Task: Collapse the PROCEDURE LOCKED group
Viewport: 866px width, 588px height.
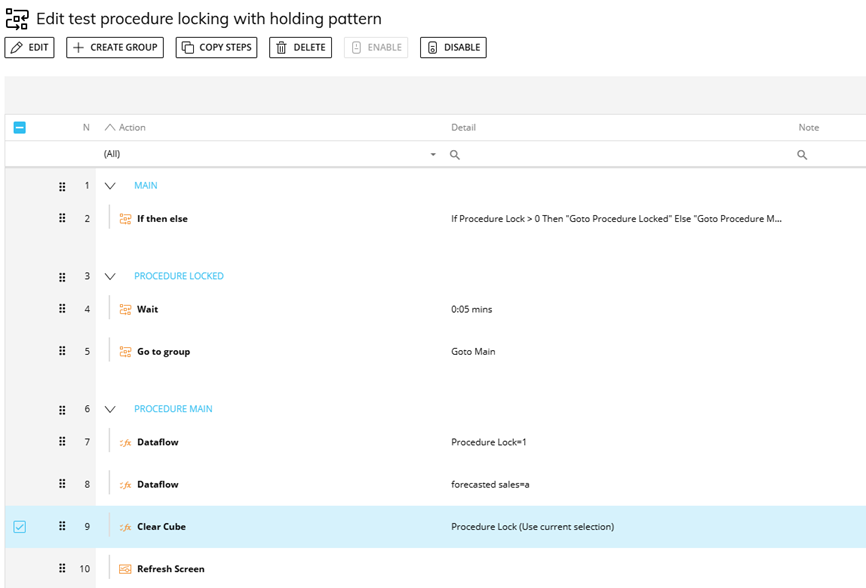Action: click(x=110, y=276)
